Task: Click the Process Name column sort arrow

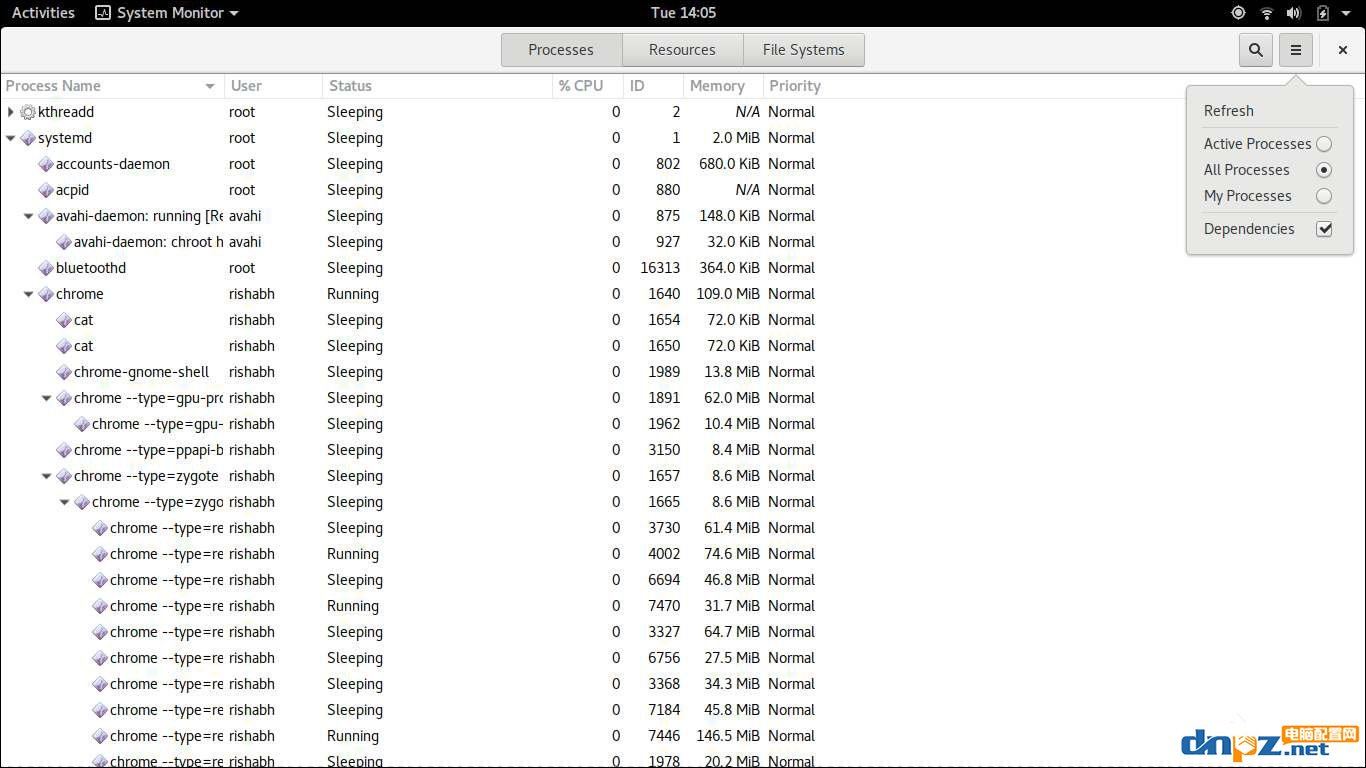Action: (x=210, y=86)
